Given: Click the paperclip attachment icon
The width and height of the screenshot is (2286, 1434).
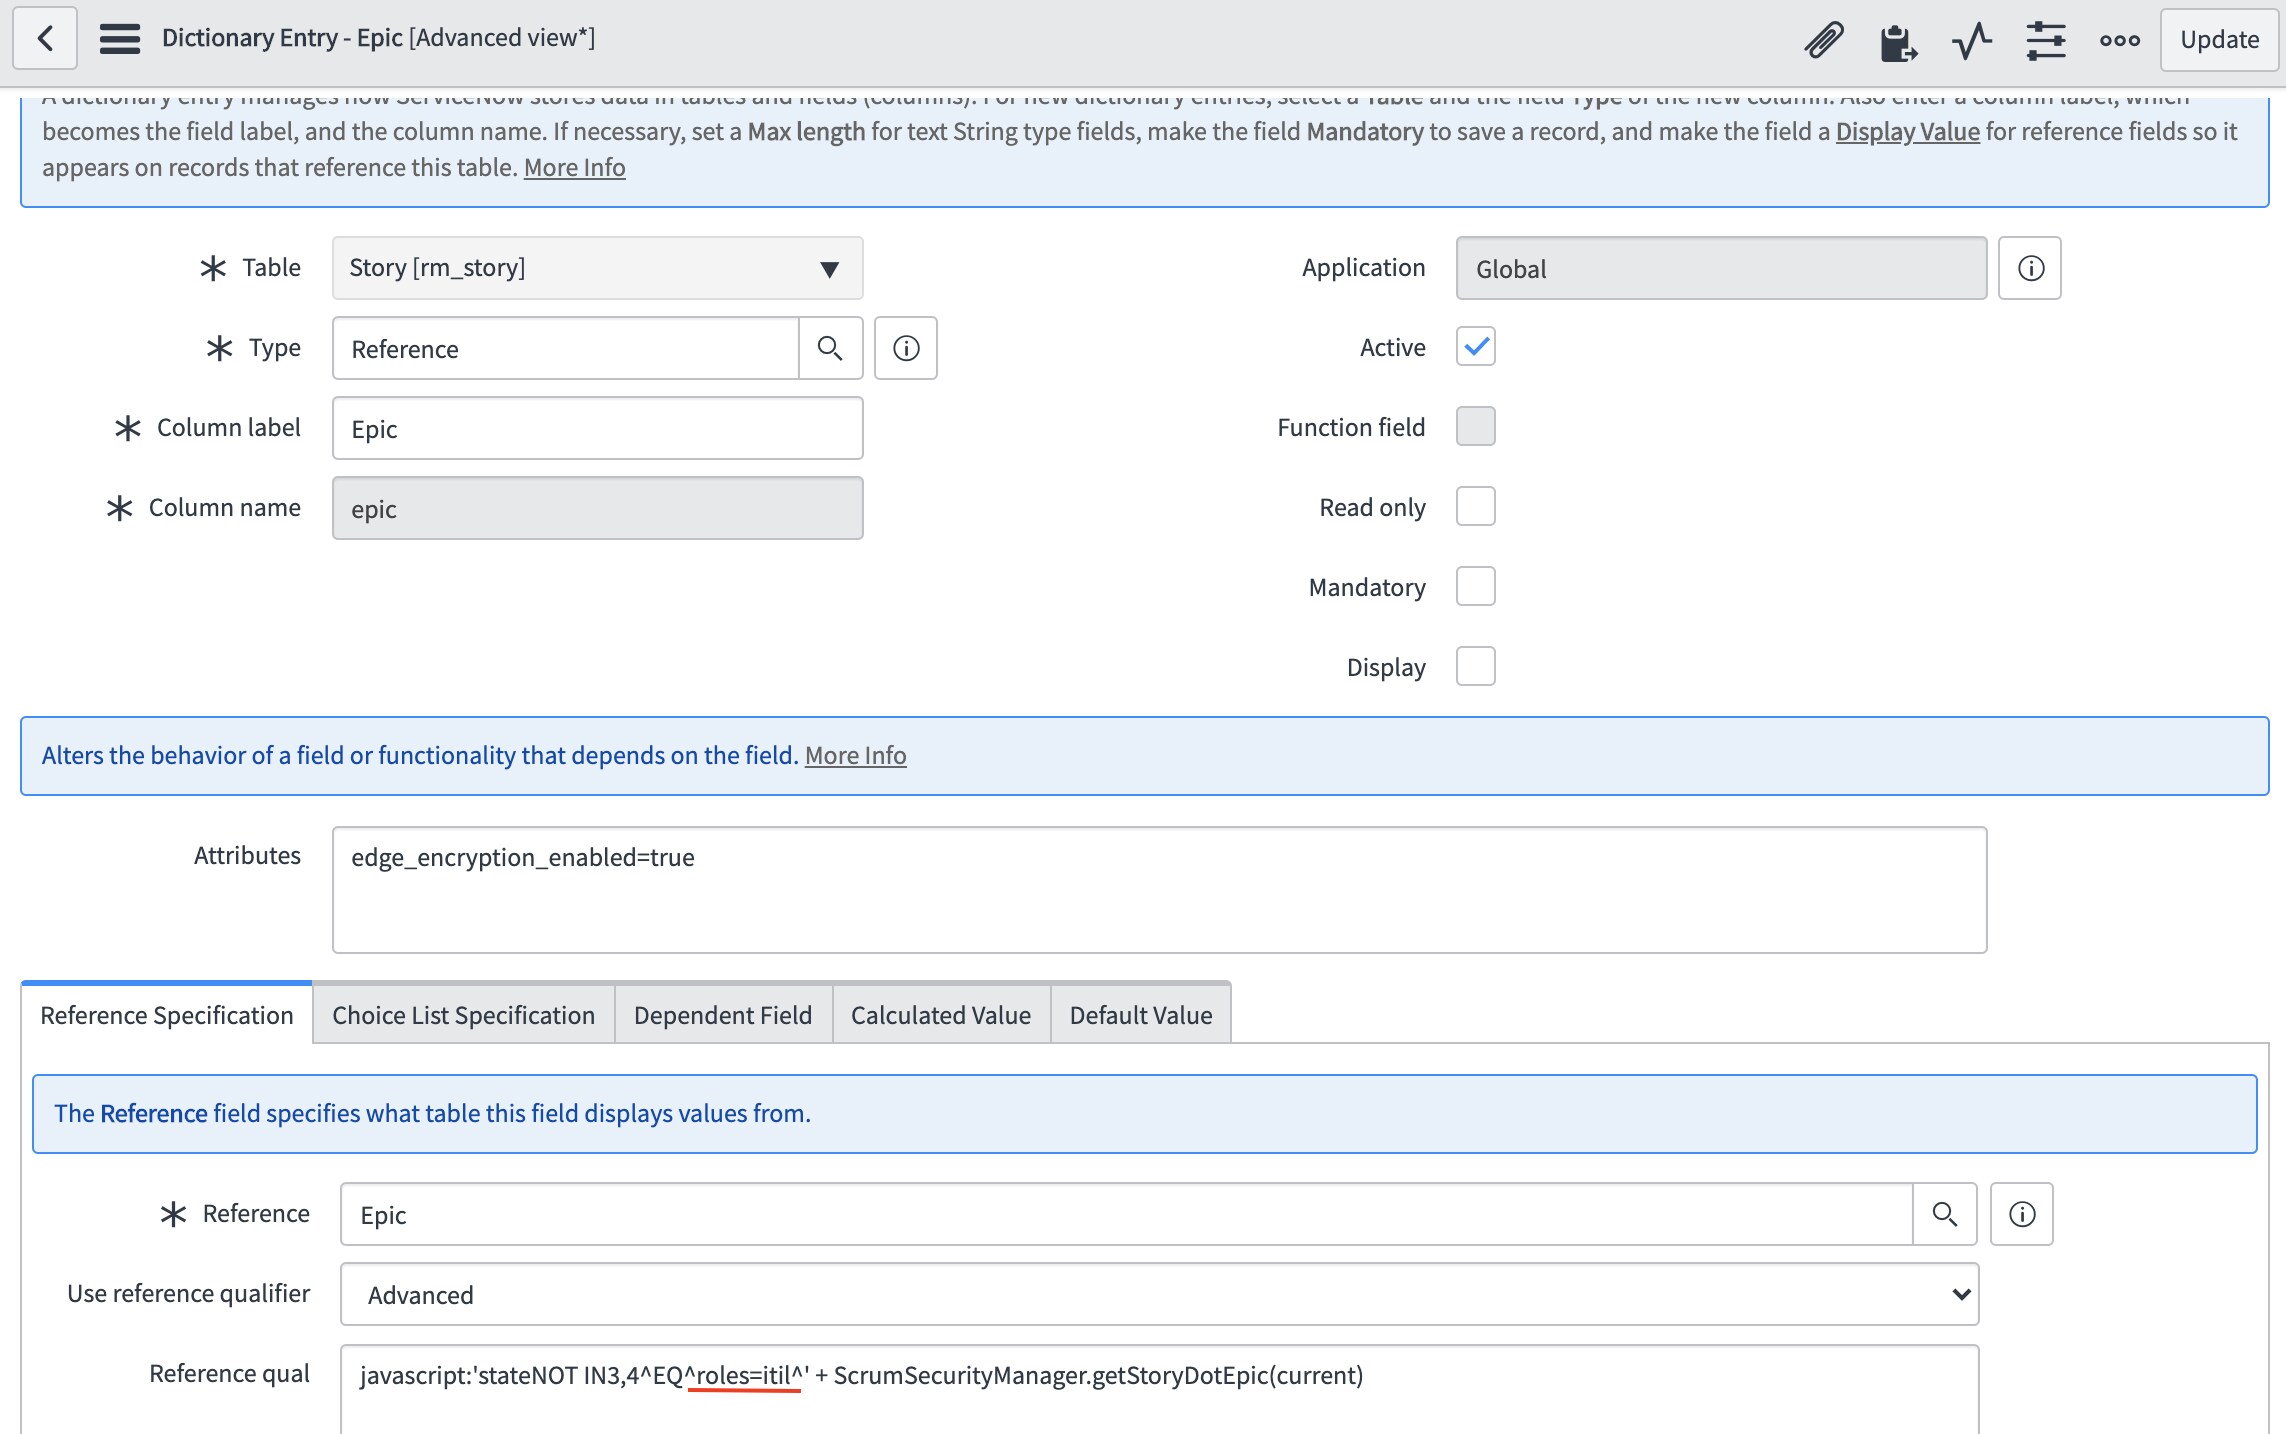Looking at the screenshot, I should [x=1824, y=38].
